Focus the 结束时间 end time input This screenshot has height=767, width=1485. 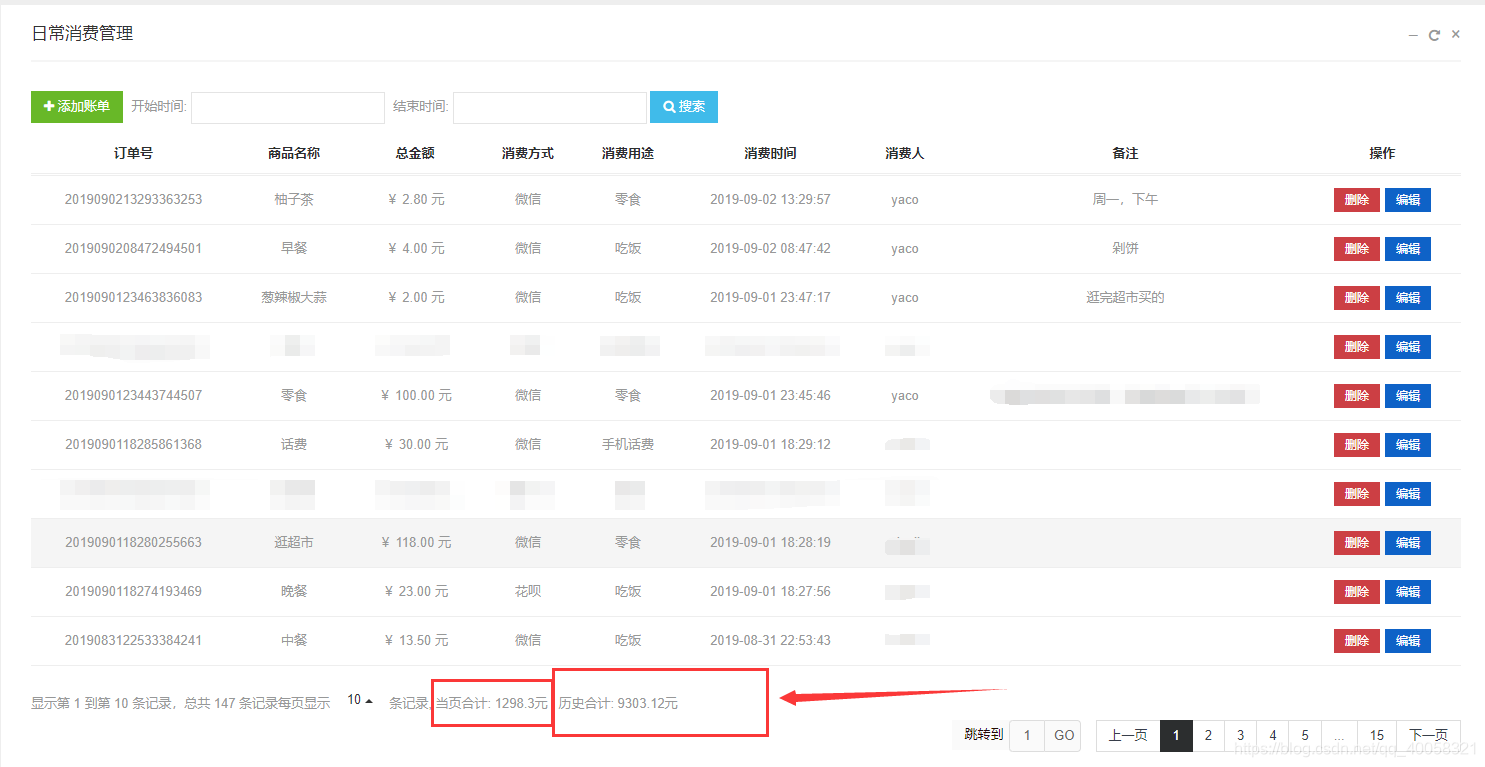tap(550, 108)
